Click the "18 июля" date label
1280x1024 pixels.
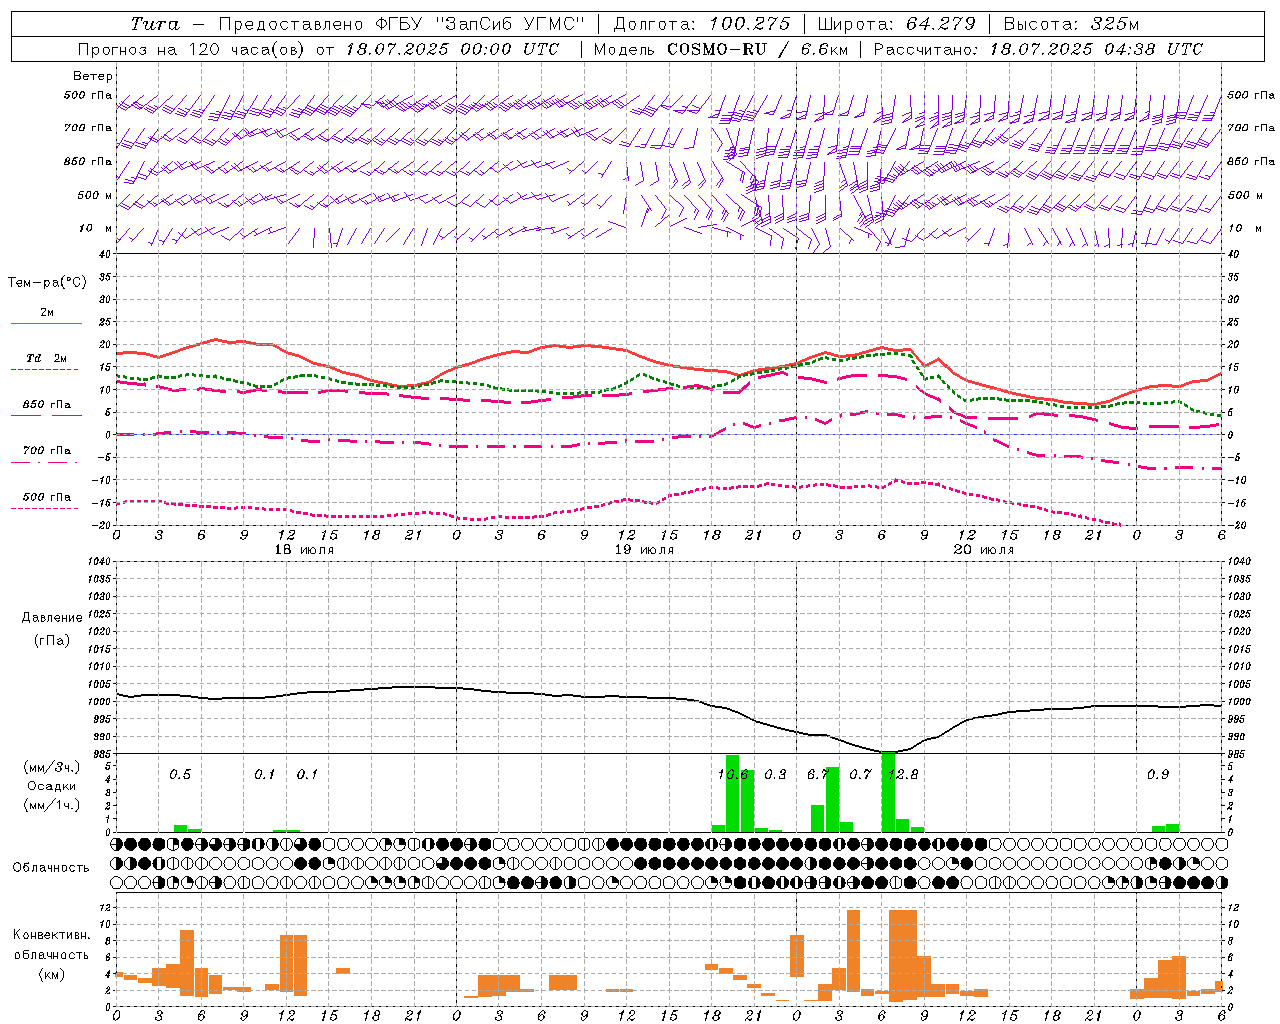click(304, 550)
